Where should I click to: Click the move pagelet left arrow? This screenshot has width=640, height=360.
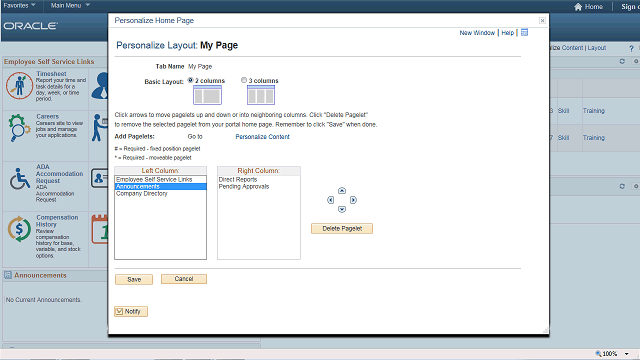tap(331, 200)
